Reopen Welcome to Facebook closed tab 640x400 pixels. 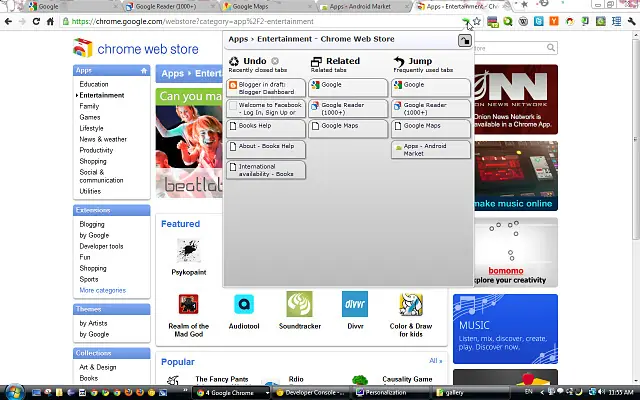click(266, 109)
